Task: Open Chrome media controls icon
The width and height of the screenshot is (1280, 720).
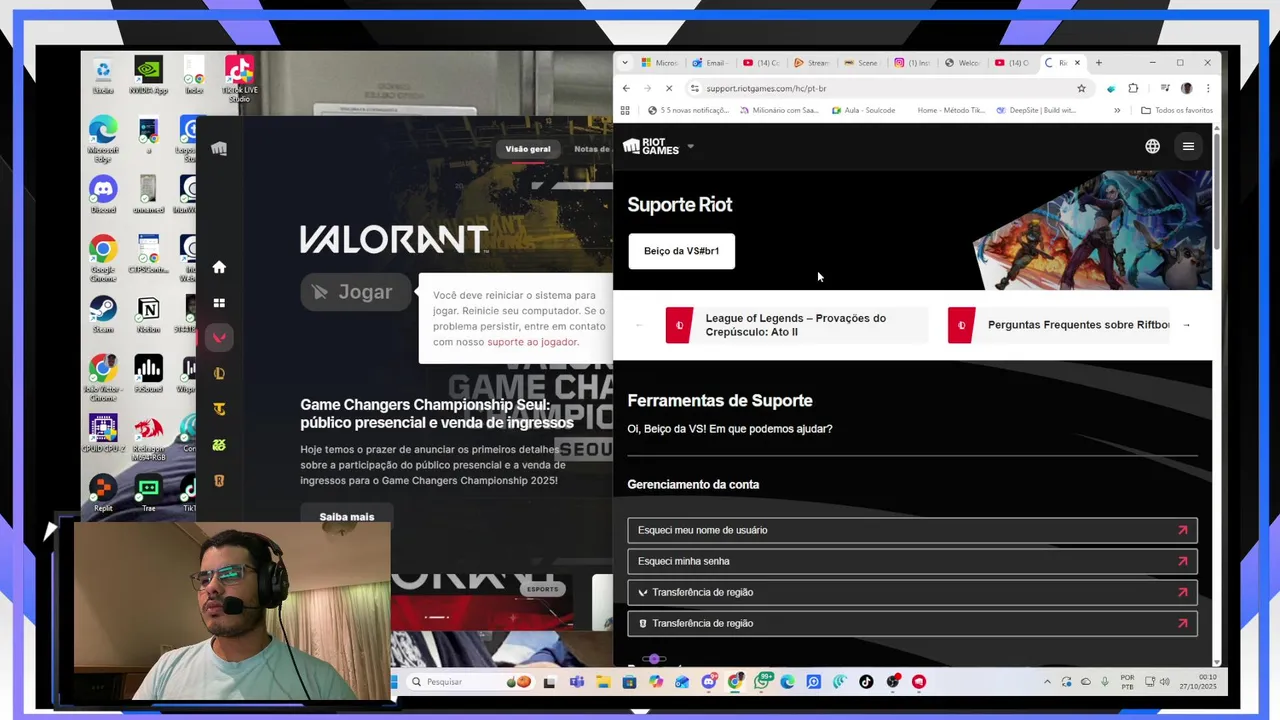Action: (1165, 88)
